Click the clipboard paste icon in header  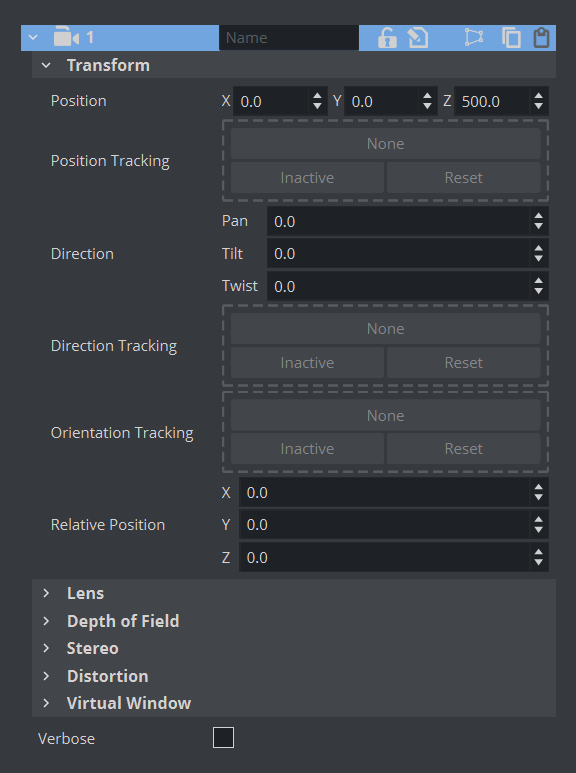click(541, 38)
